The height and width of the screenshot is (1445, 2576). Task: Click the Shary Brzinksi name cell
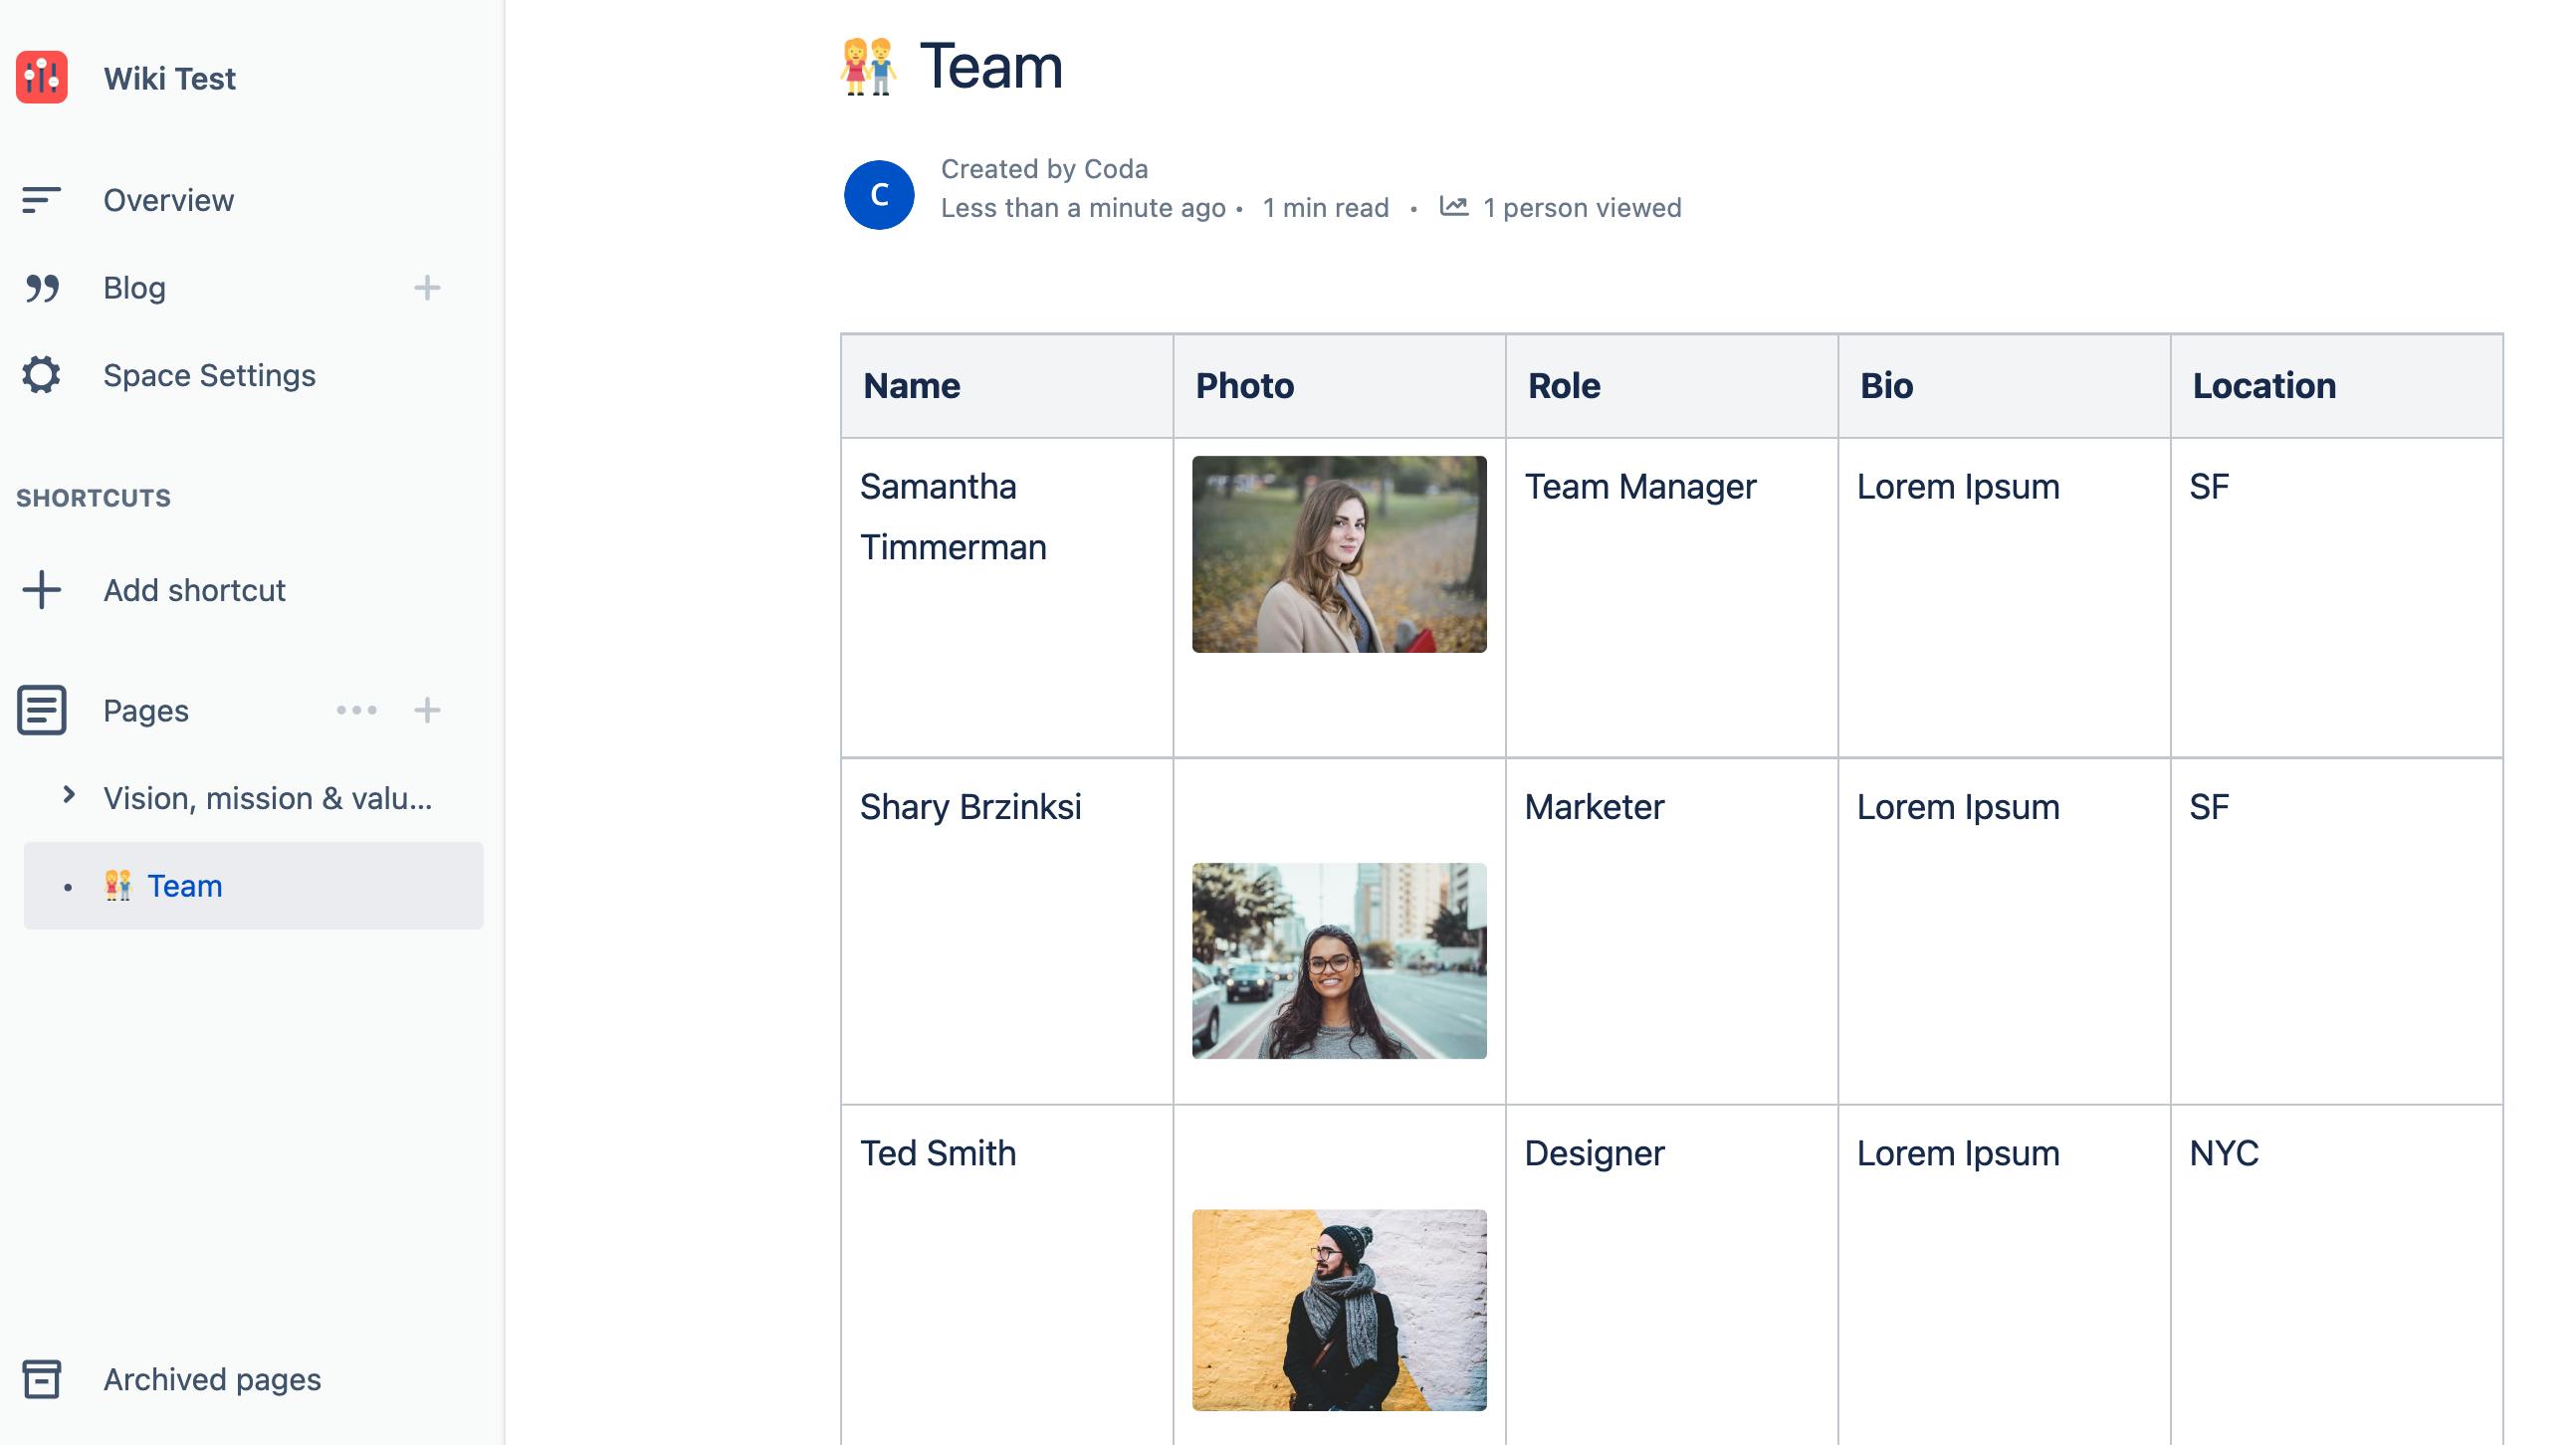[1007, 932]
